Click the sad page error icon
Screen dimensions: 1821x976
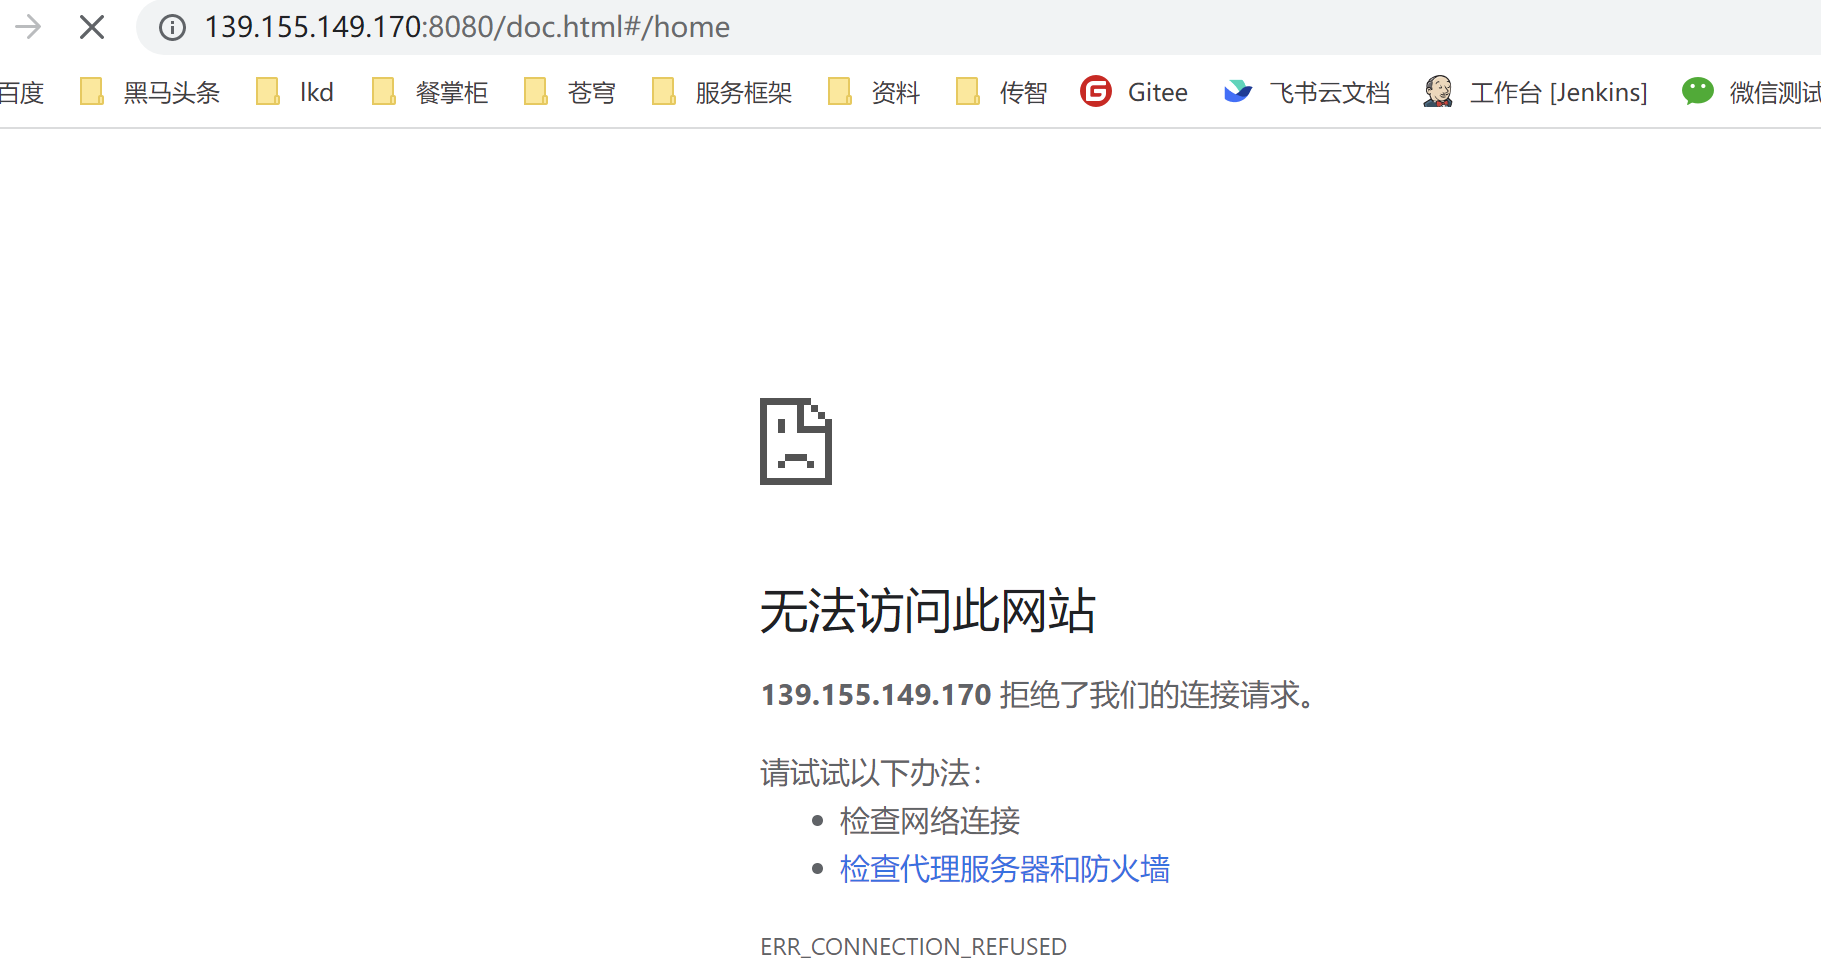796,441
